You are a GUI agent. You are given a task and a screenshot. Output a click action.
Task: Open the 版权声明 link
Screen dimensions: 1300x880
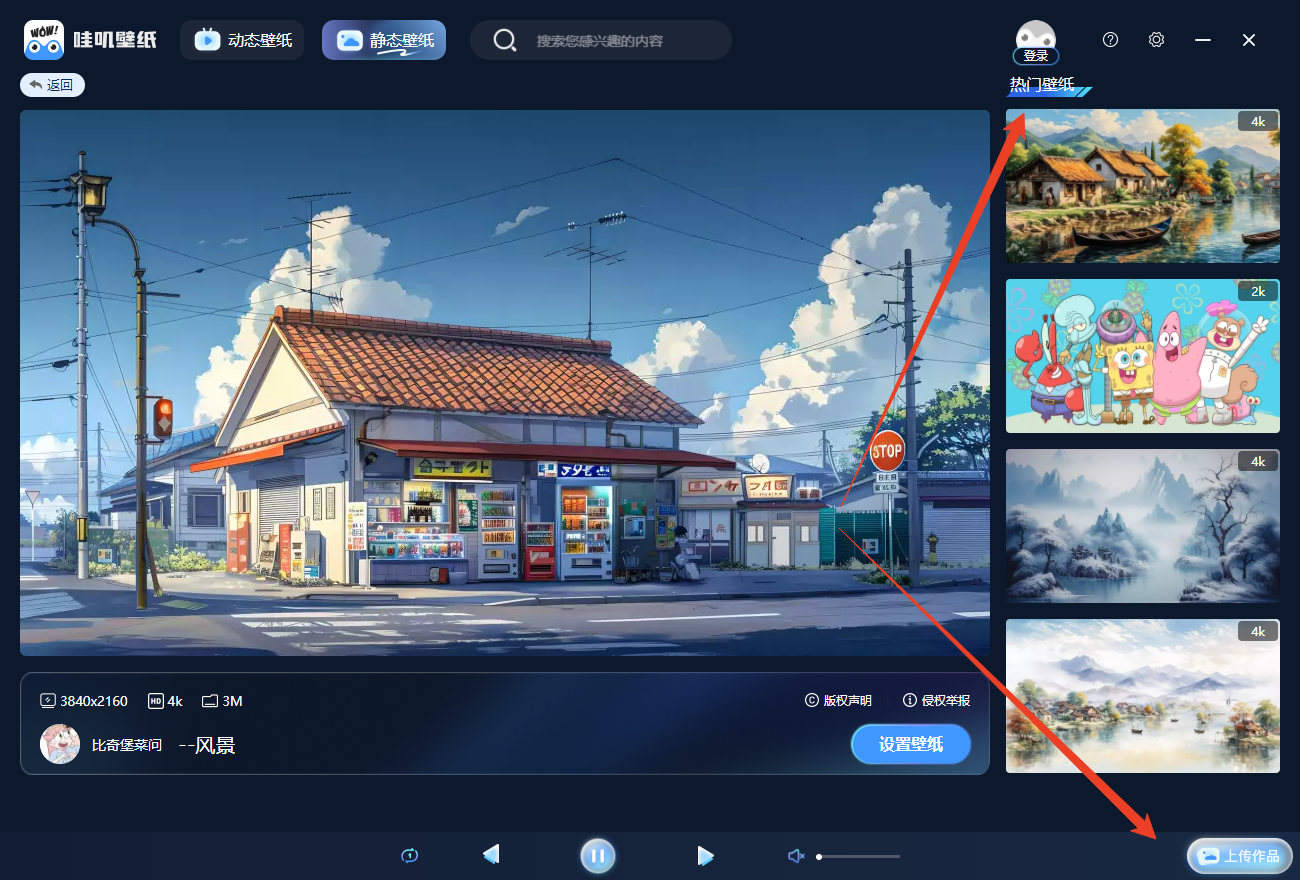click(x=839, y=701)
